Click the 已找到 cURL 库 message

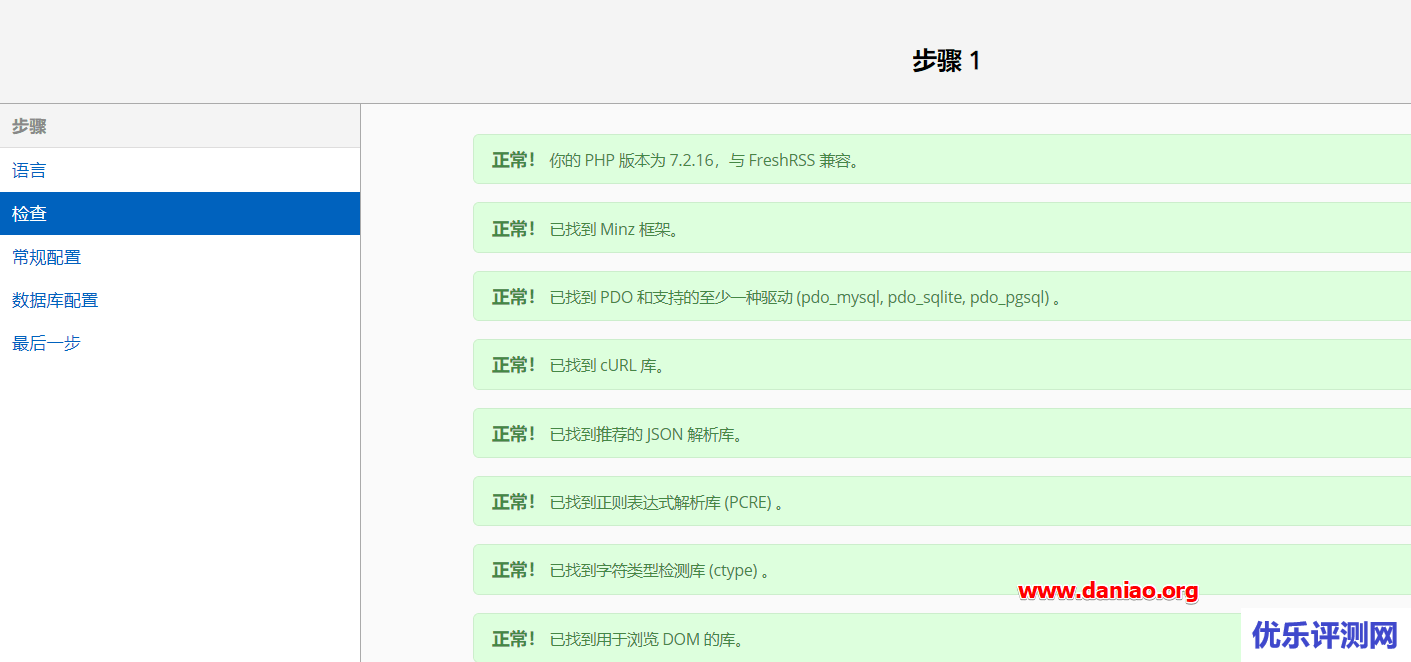pos(942,365)
